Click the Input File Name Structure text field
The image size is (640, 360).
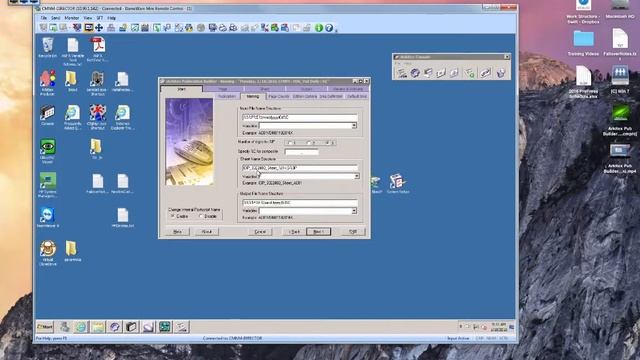pos(300,117)
